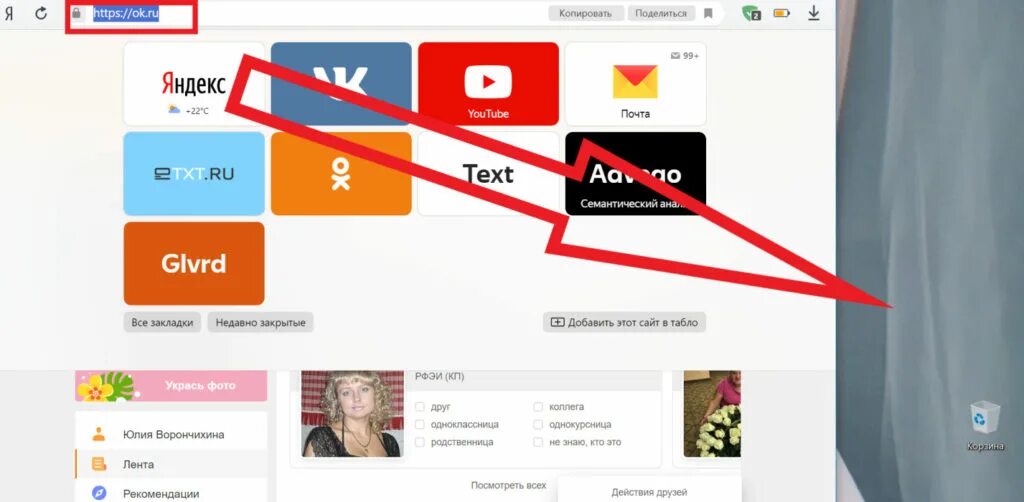Image resolution: width=1024 pixels, height=502 pixels.
Task: Select the Корзина recycle bin desktop icon
Action: pos(985,426)
